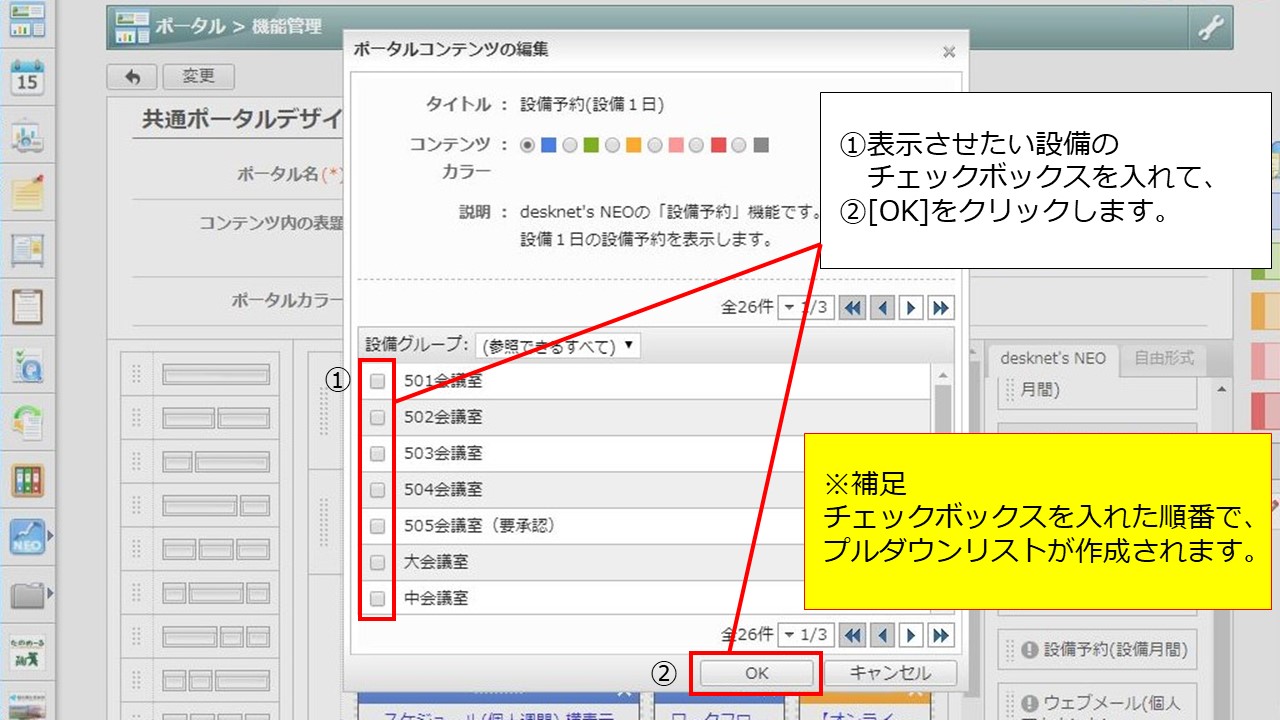Image resolution: width=1280 pixels, height=720 pixels.
Task: Open the 設備グループ dropdown
Action: pyautogui.click(x=558, y=345)
